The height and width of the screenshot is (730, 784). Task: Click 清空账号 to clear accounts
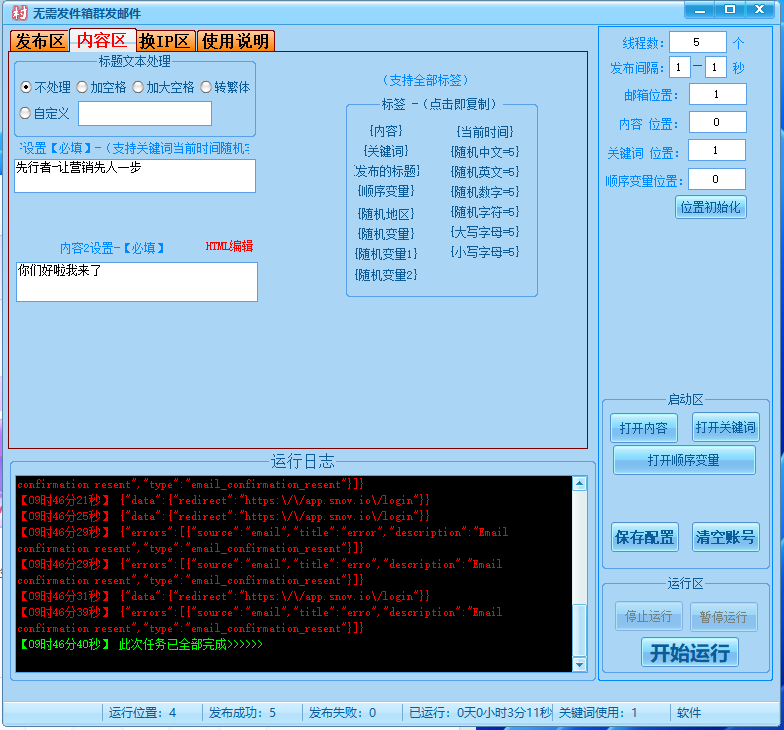(x=726, y=537)
